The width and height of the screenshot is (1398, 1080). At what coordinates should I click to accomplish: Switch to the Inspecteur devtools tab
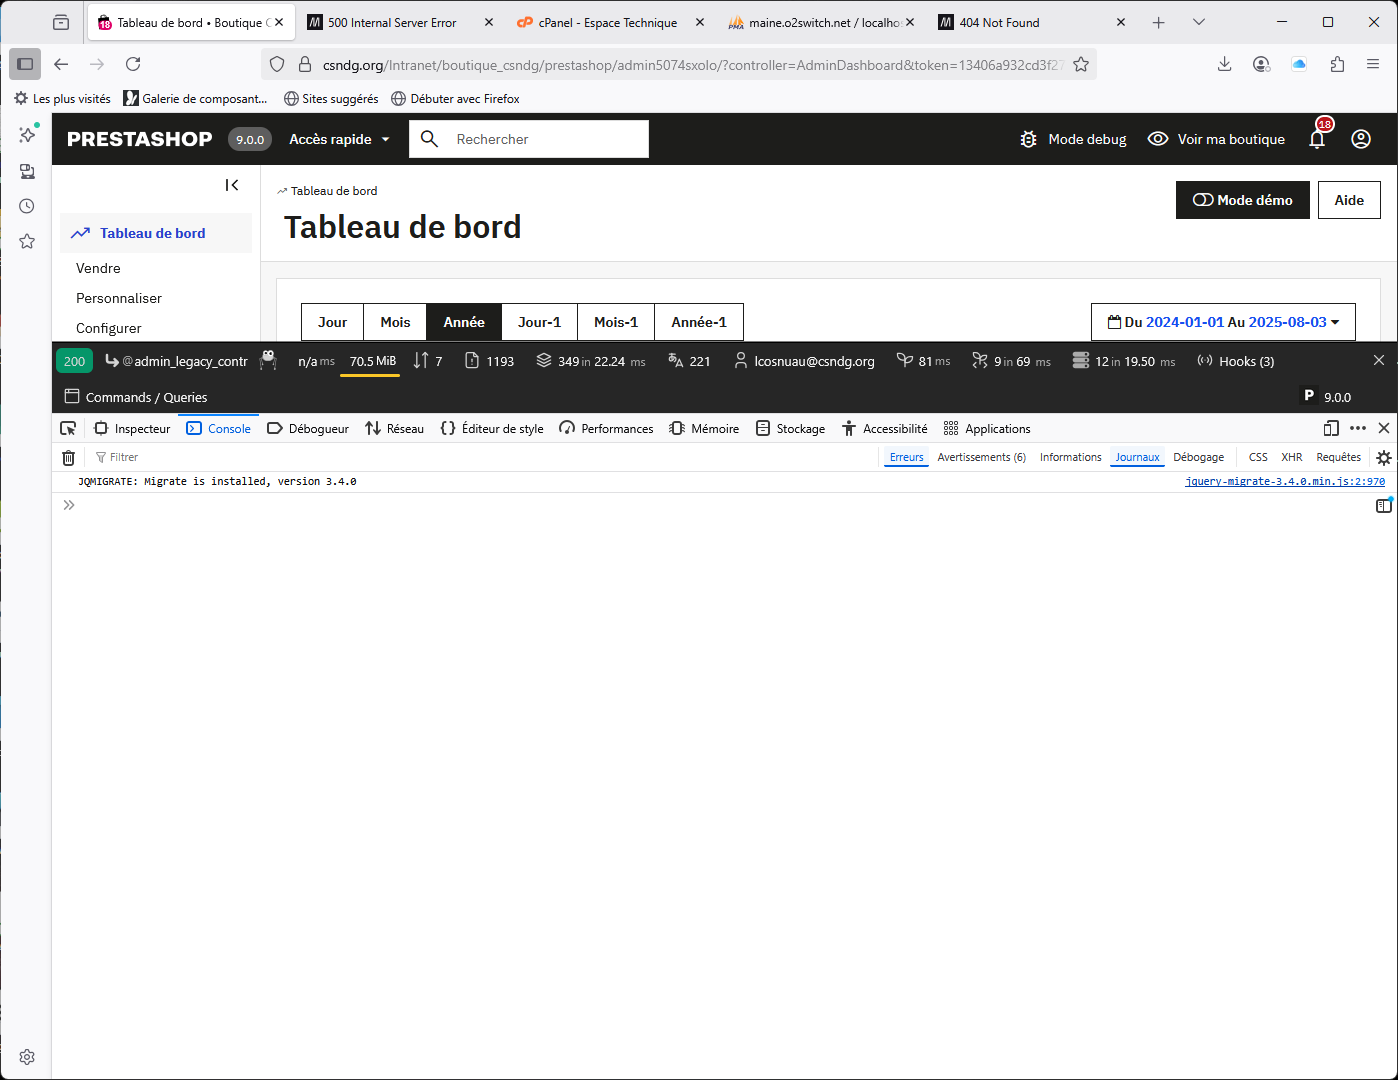point(132,428)
